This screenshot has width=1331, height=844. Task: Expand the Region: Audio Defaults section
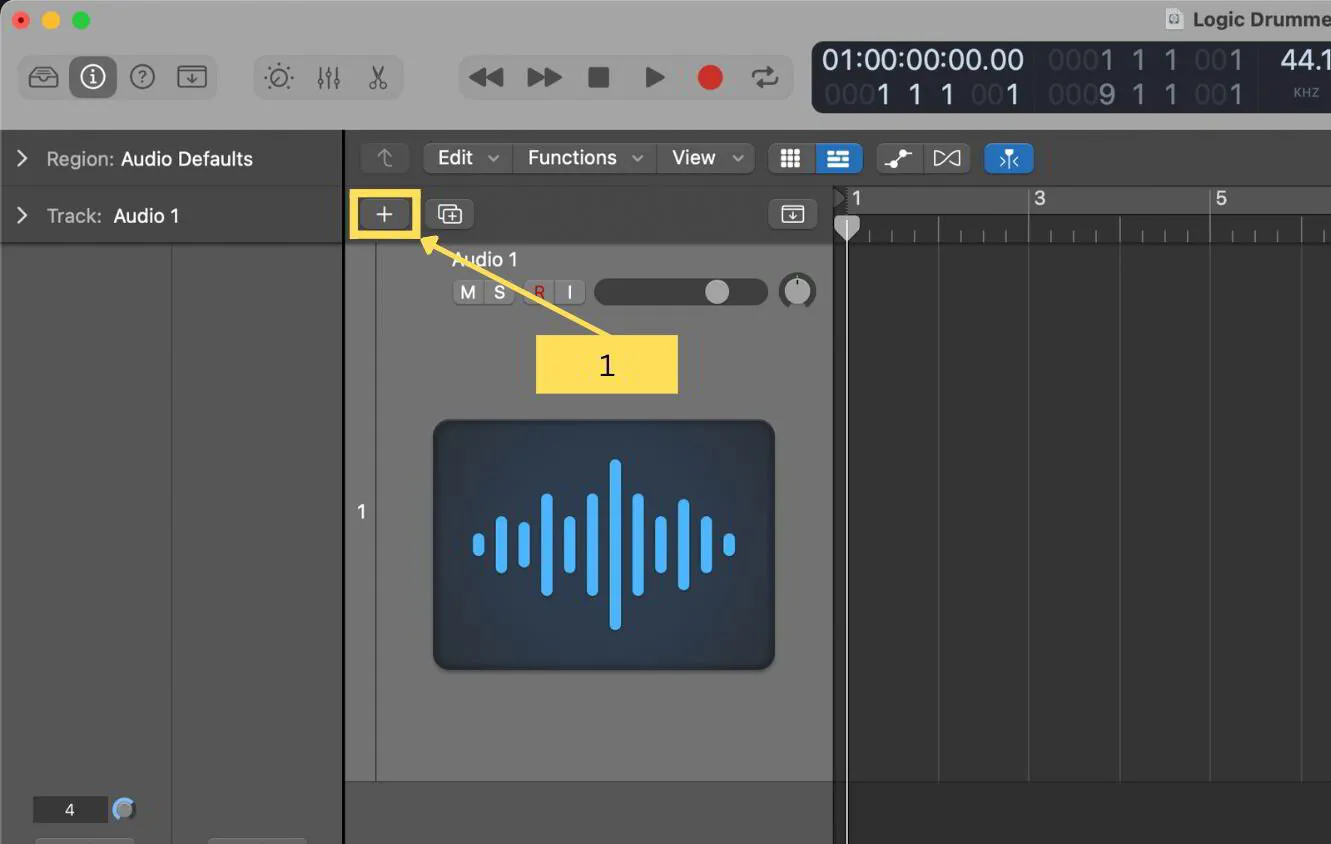coord(22,158)
